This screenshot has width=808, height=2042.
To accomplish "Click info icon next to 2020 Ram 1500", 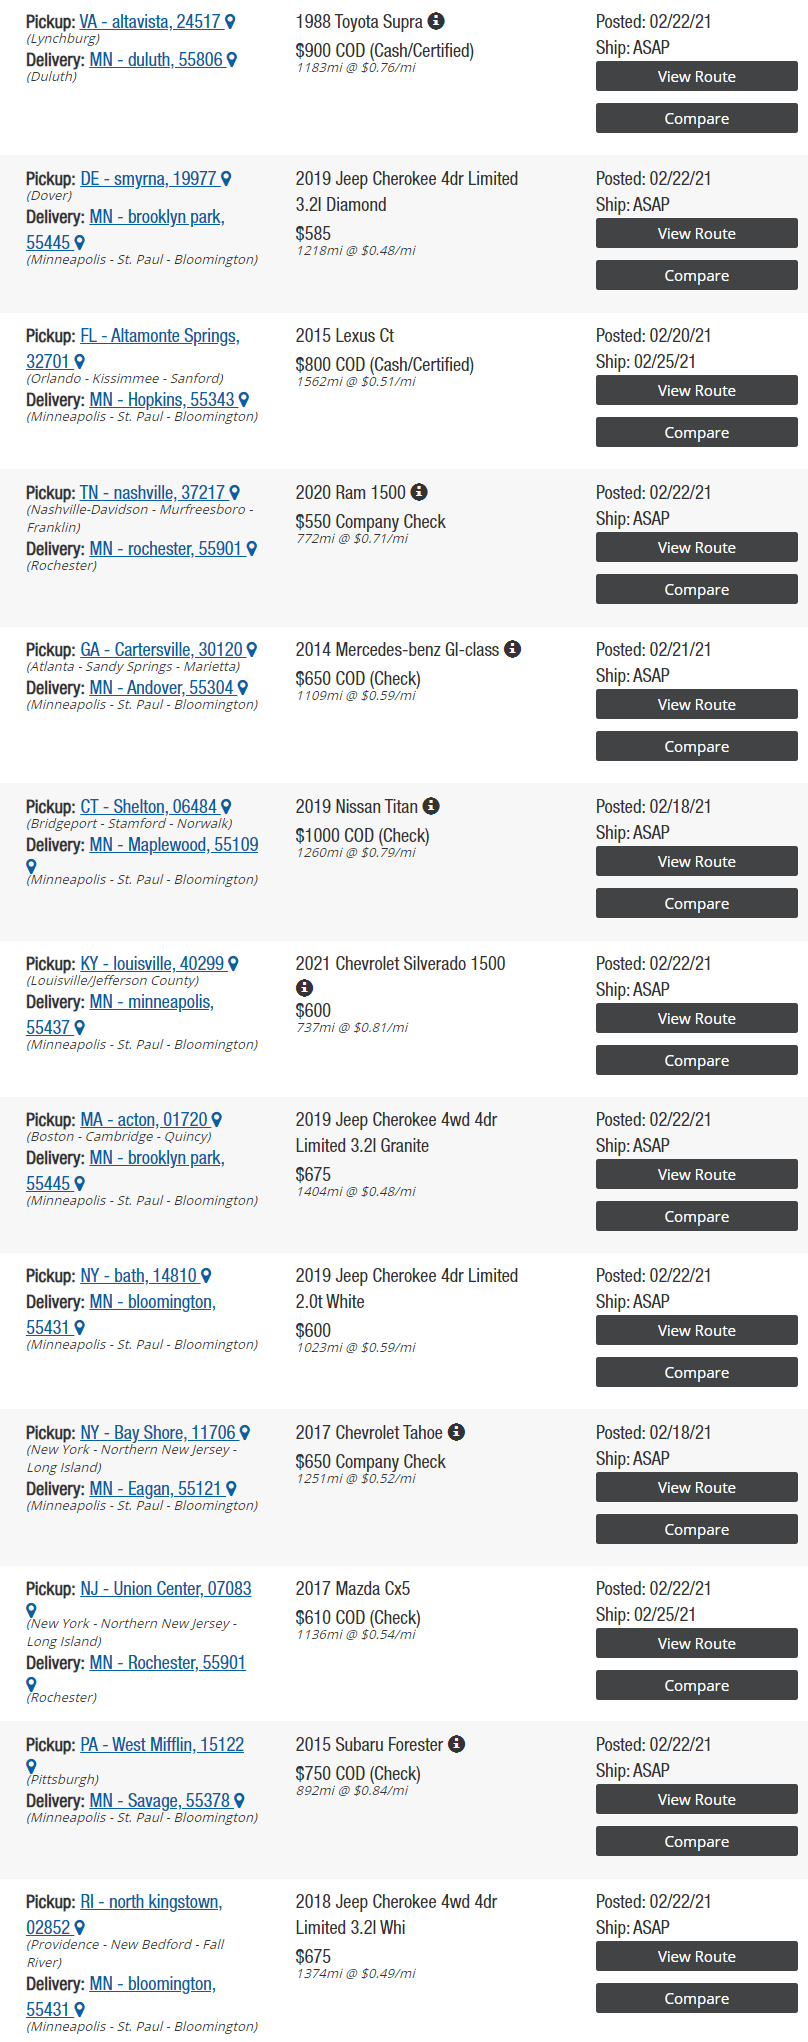I will [x=419, y=491].
